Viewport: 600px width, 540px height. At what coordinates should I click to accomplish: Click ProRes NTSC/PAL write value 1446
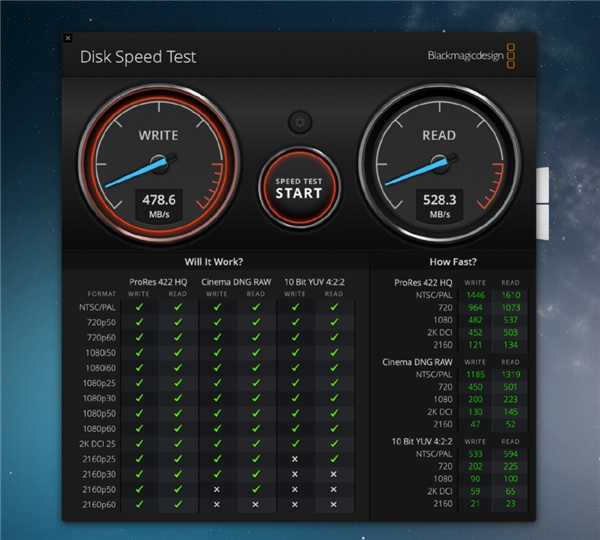[475, 295]
